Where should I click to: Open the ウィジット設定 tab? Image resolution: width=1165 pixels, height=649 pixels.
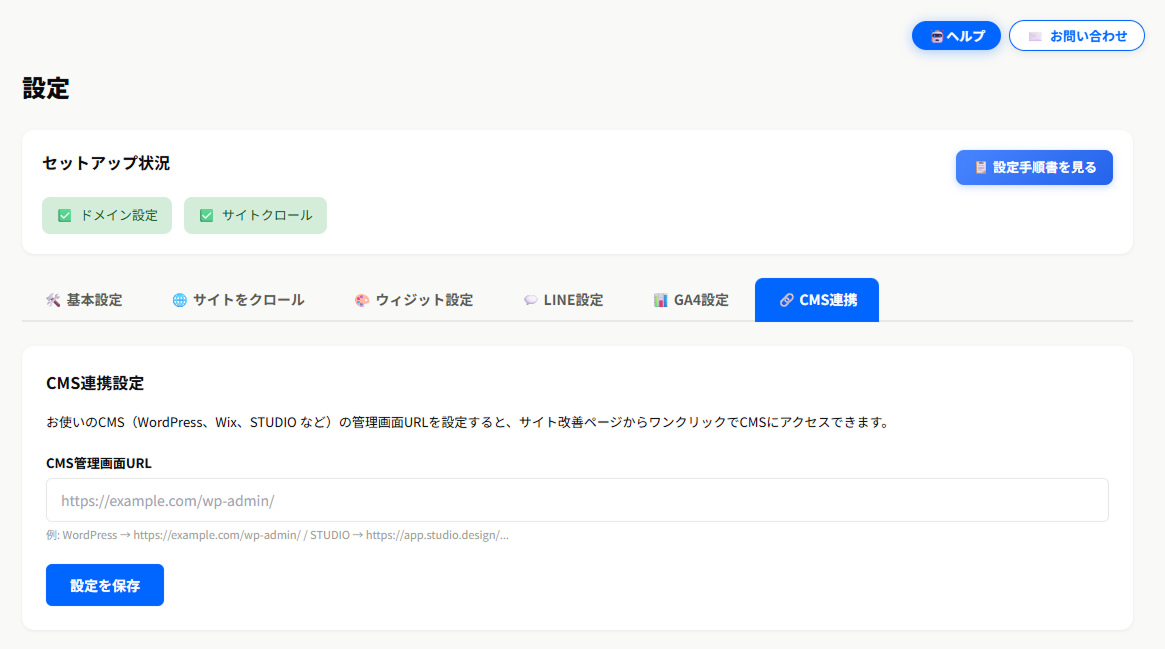point(424,300)
